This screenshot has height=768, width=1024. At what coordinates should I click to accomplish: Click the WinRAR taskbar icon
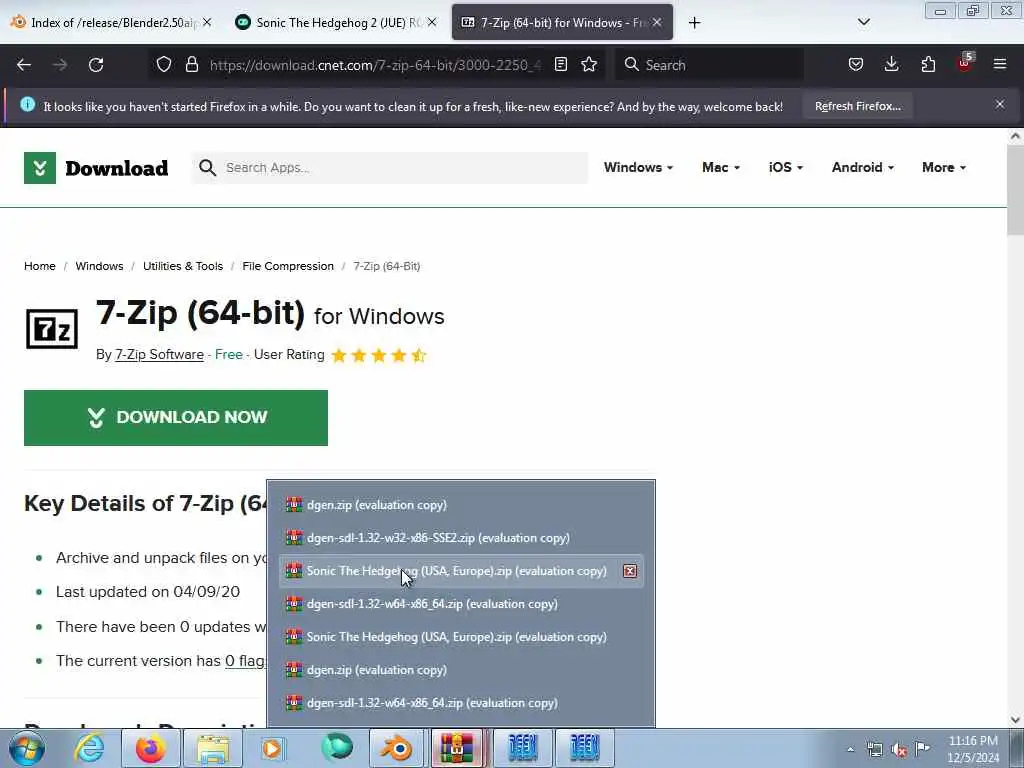(457, 748)
